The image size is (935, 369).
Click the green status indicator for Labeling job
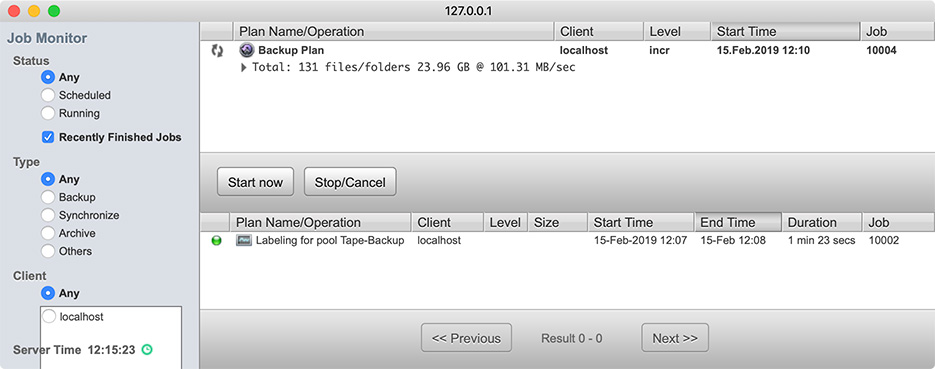point(216,241)
